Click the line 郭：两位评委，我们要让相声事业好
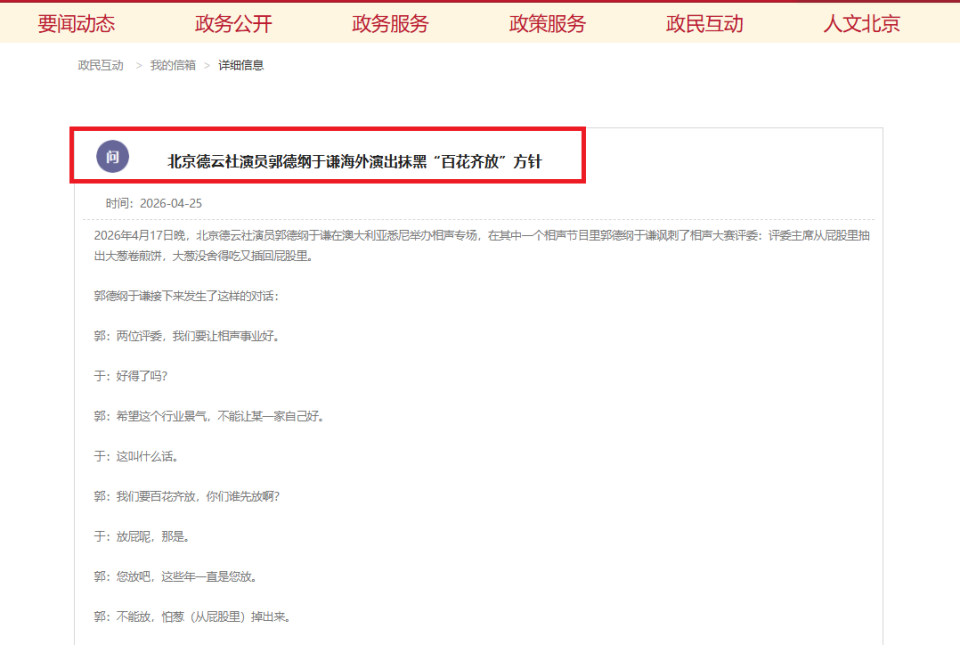 click(x=187, y=336)
